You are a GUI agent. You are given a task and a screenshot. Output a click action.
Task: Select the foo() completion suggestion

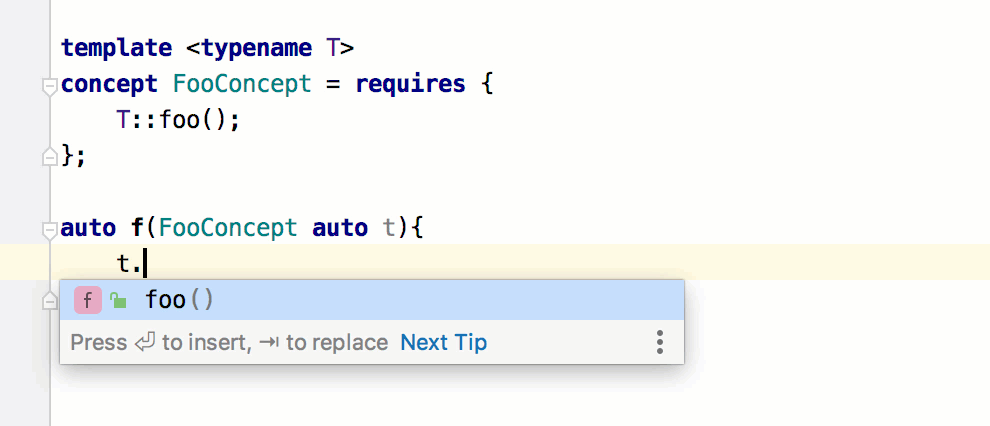point(372,300)
